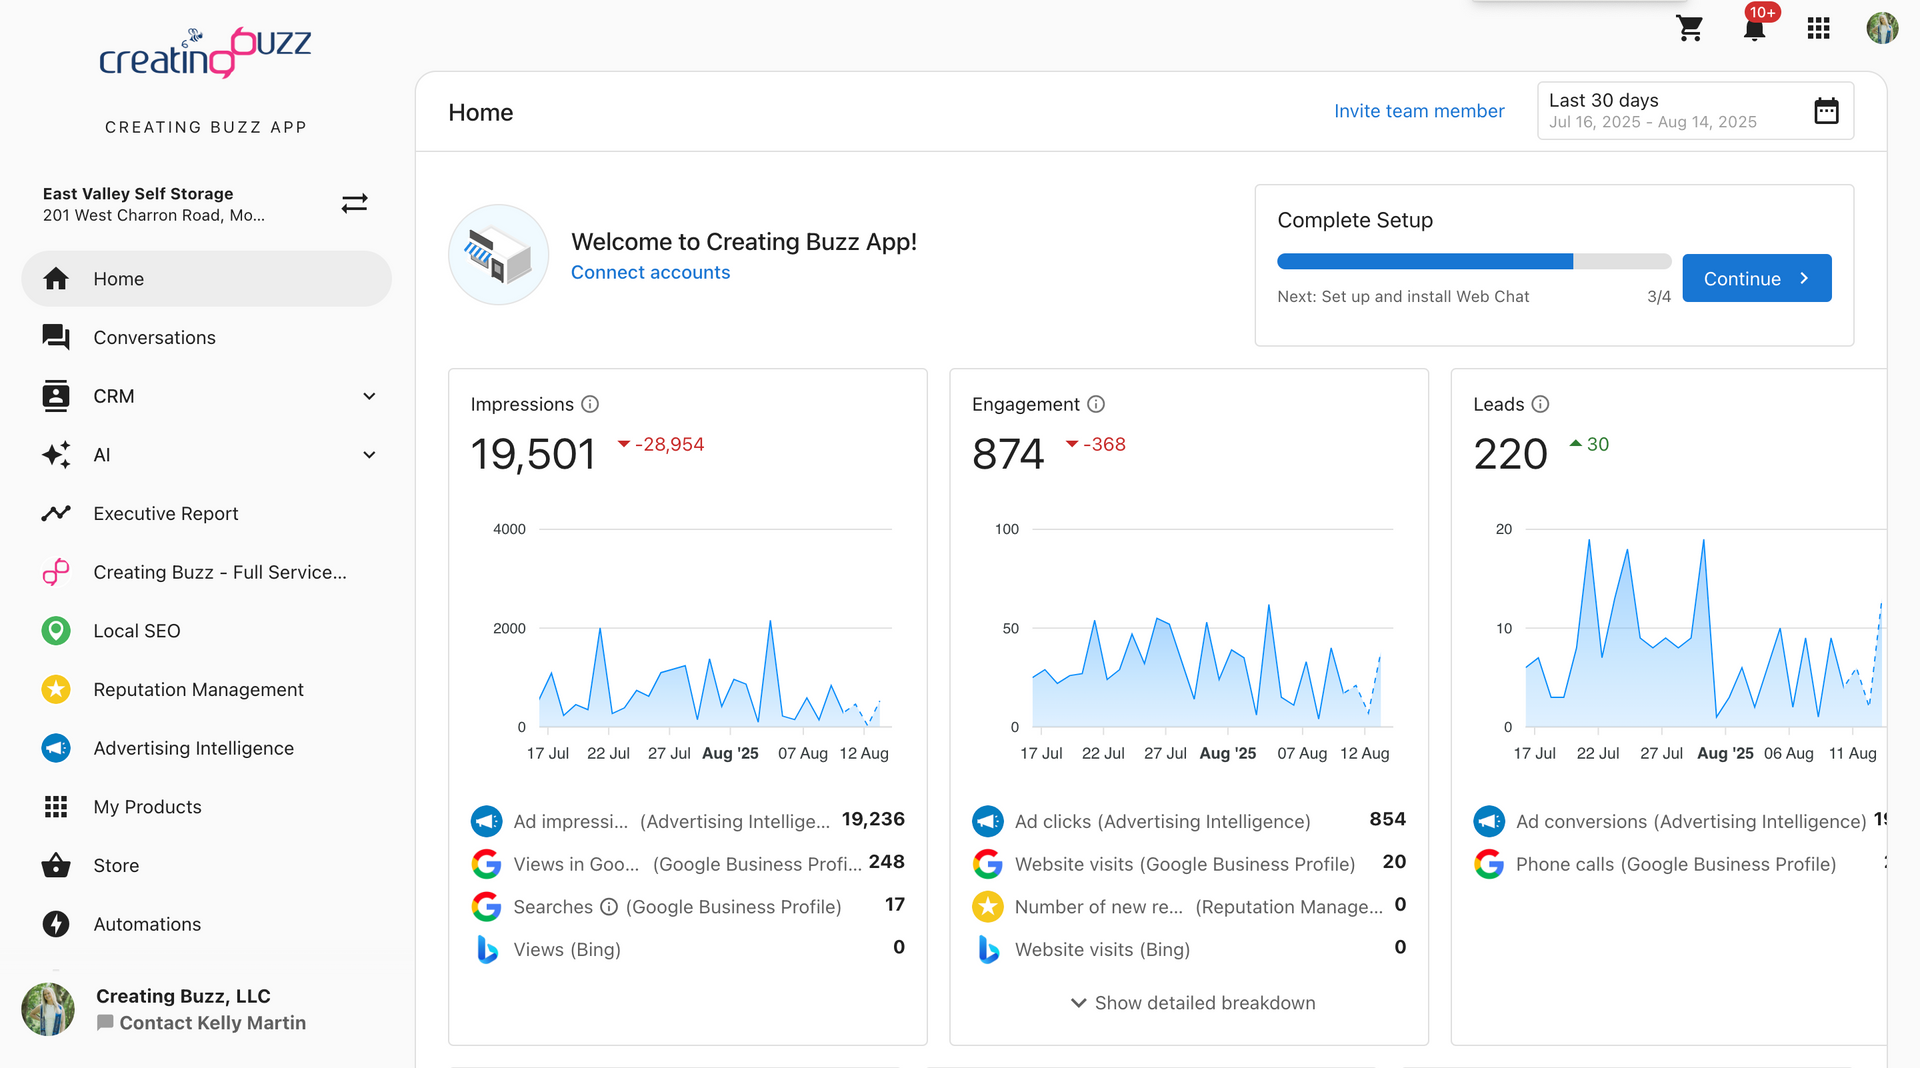Click the Leads info icon

(1540, 404)
